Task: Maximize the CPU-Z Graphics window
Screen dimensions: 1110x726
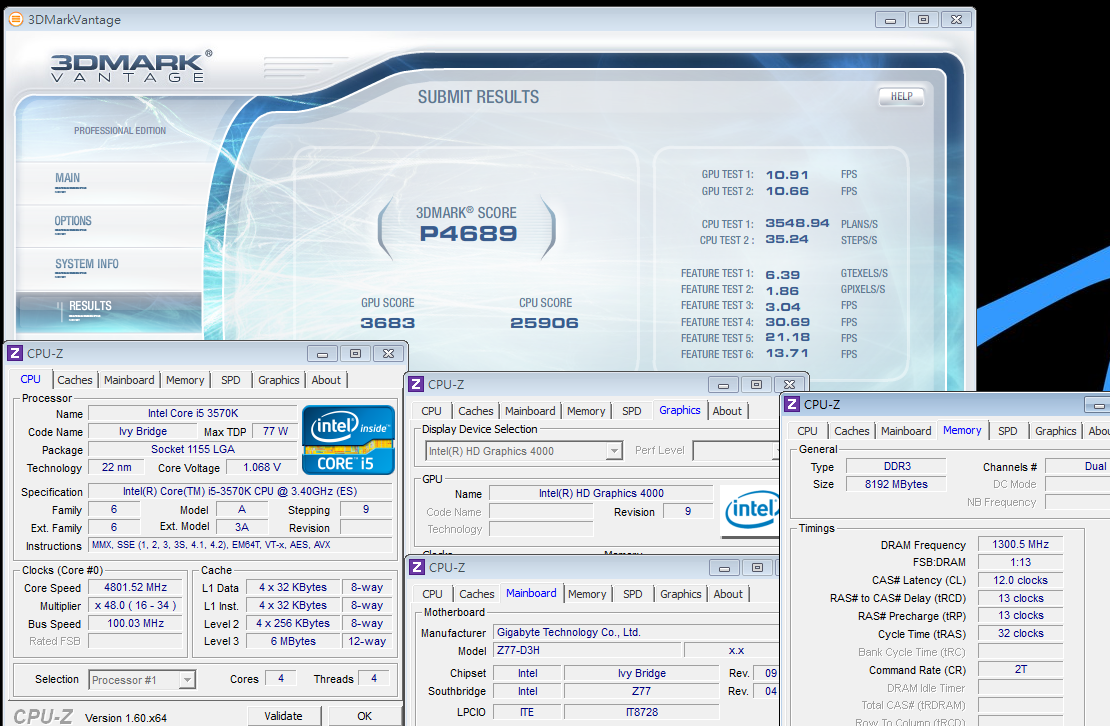Action: tap(757, 385)
